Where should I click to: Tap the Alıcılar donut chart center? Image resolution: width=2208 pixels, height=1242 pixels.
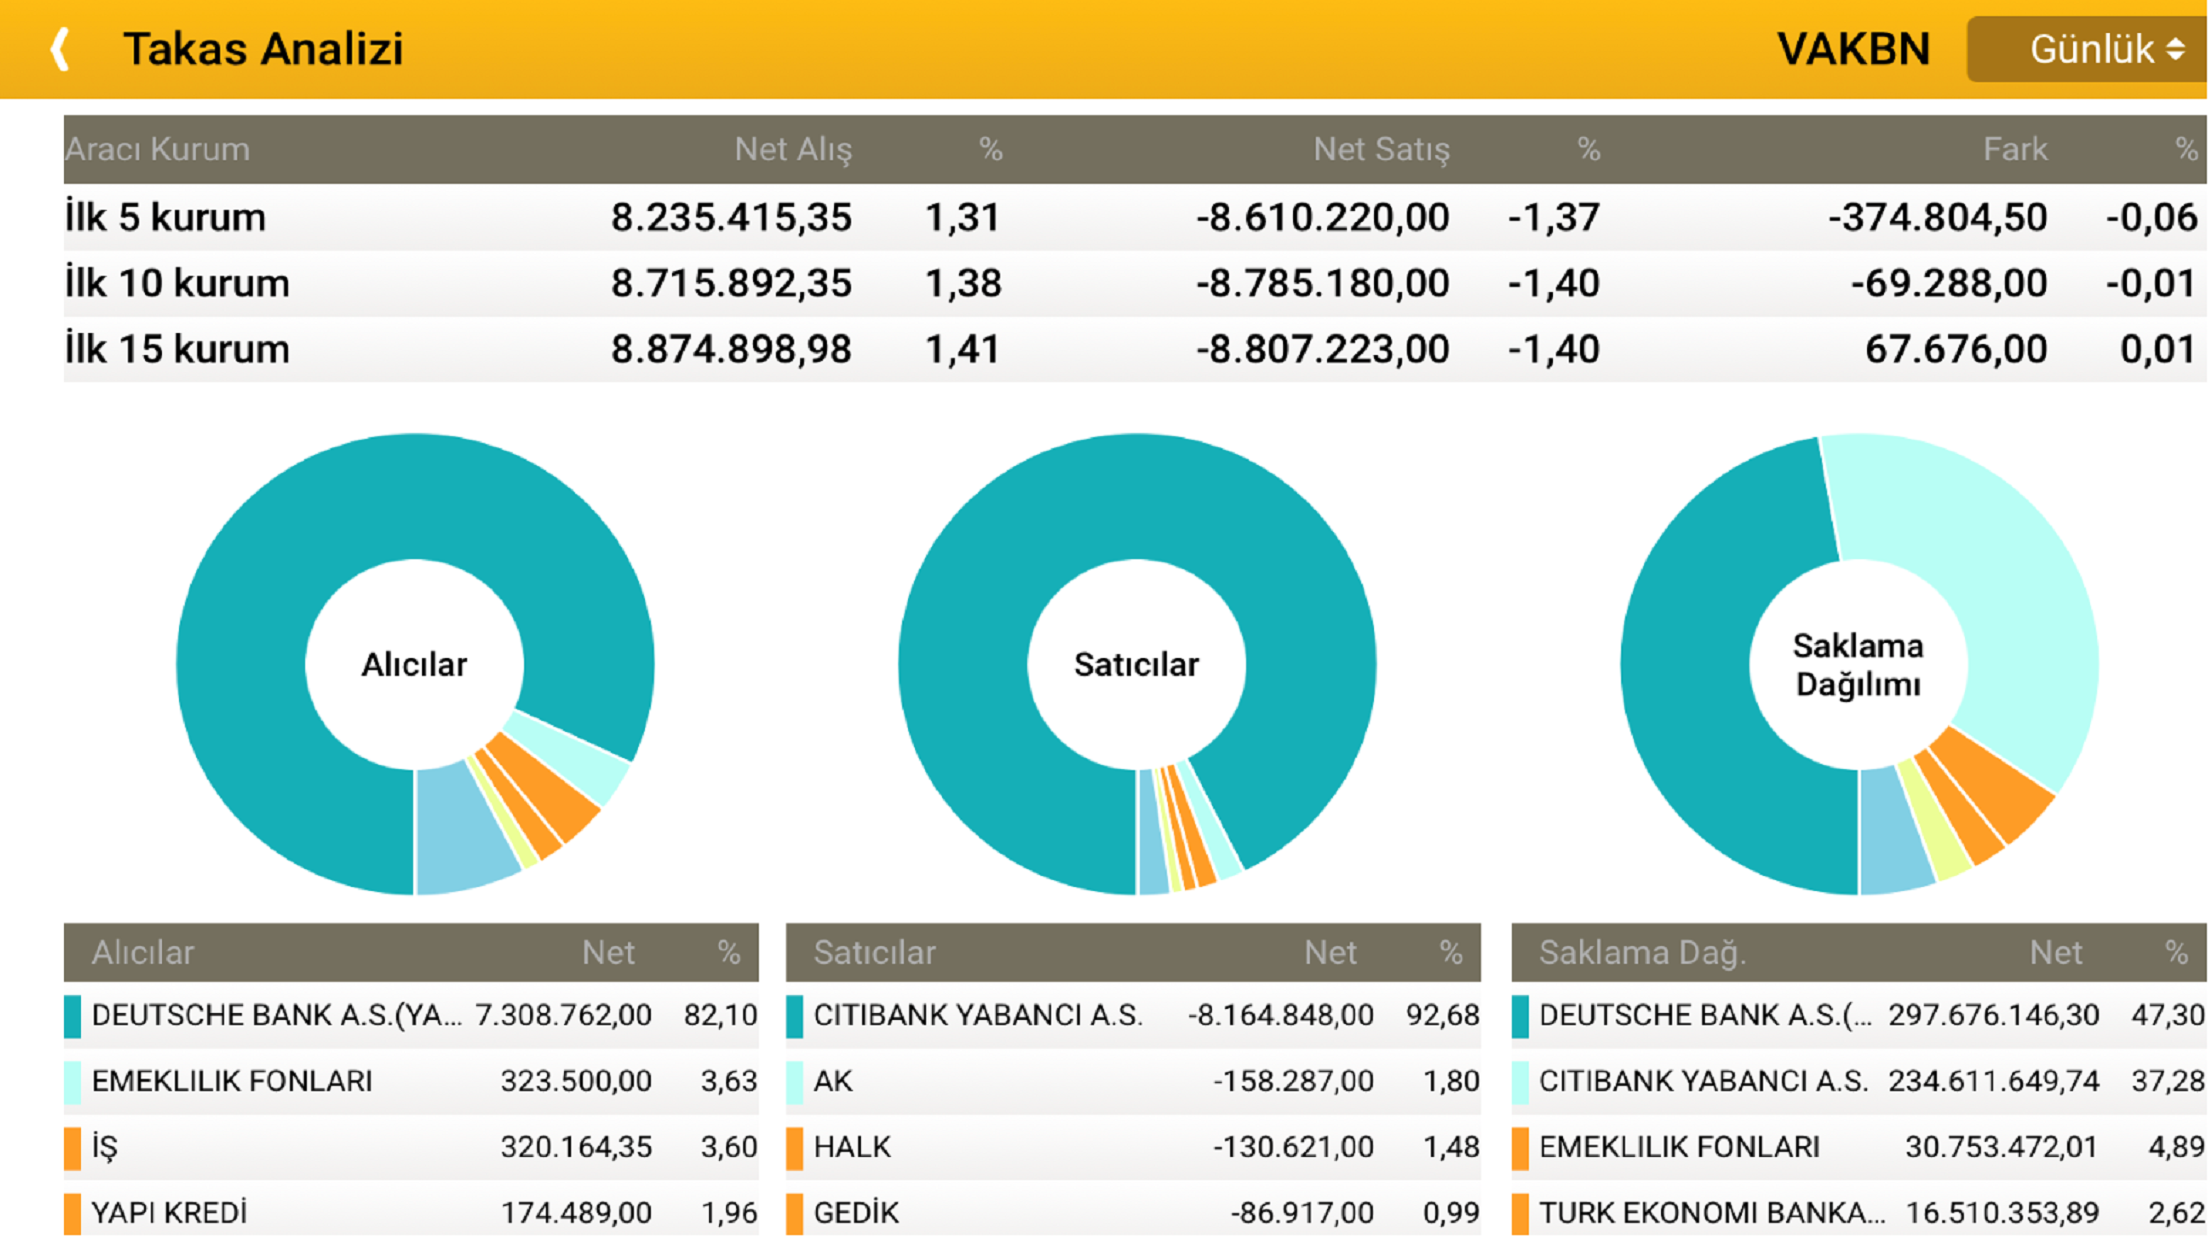(414, 664)
